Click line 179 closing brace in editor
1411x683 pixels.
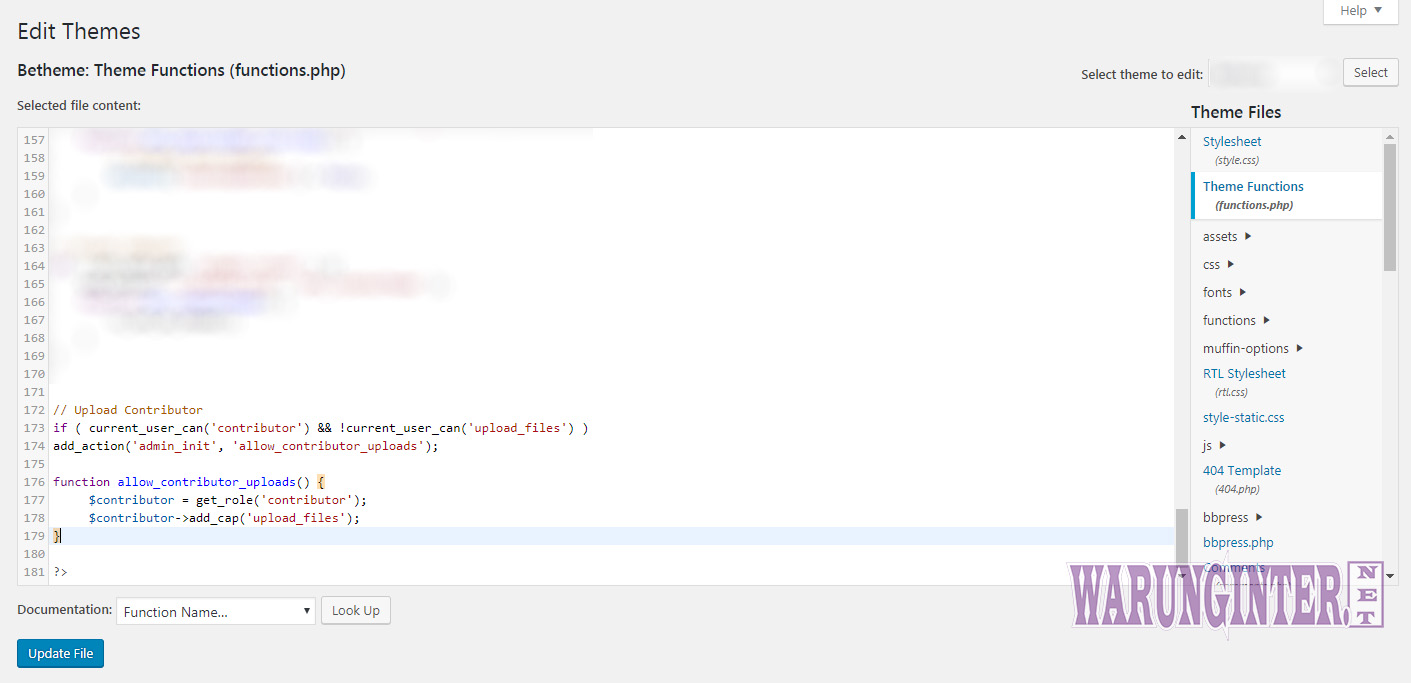57,536
